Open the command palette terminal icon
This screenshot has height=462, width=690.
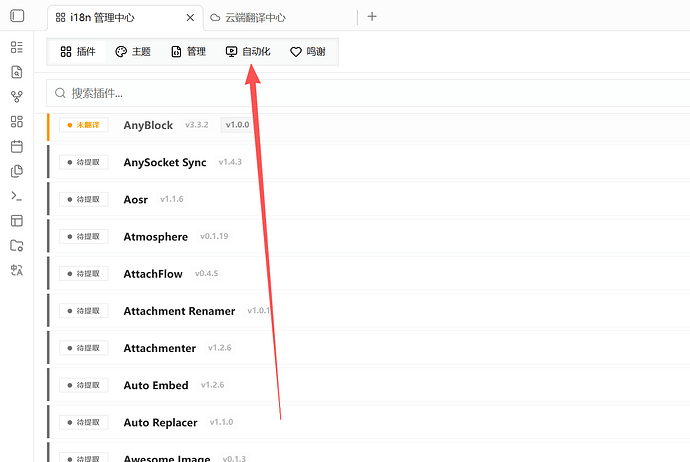(17, 196)
